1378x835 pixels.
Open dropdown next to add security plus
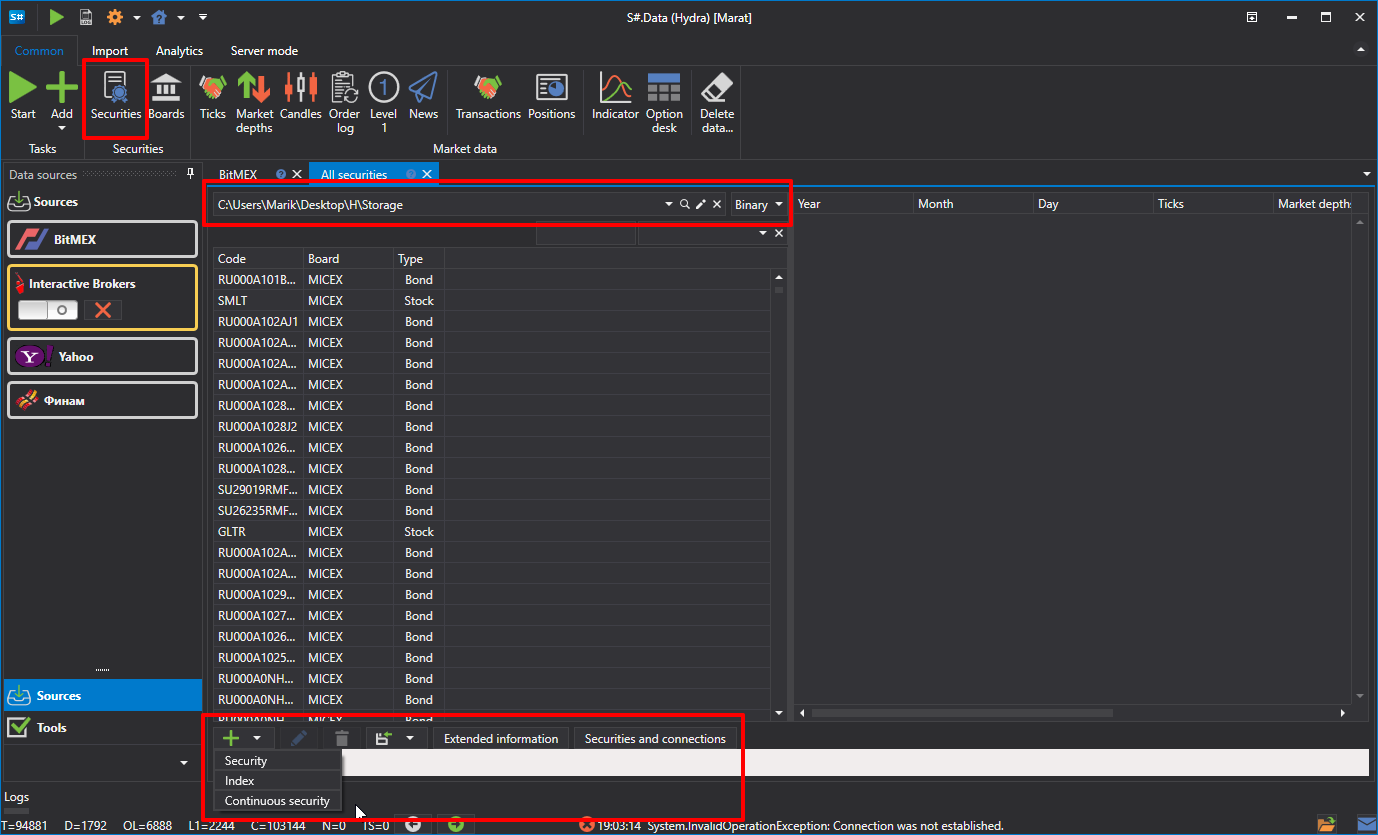(x=257, y=739)
